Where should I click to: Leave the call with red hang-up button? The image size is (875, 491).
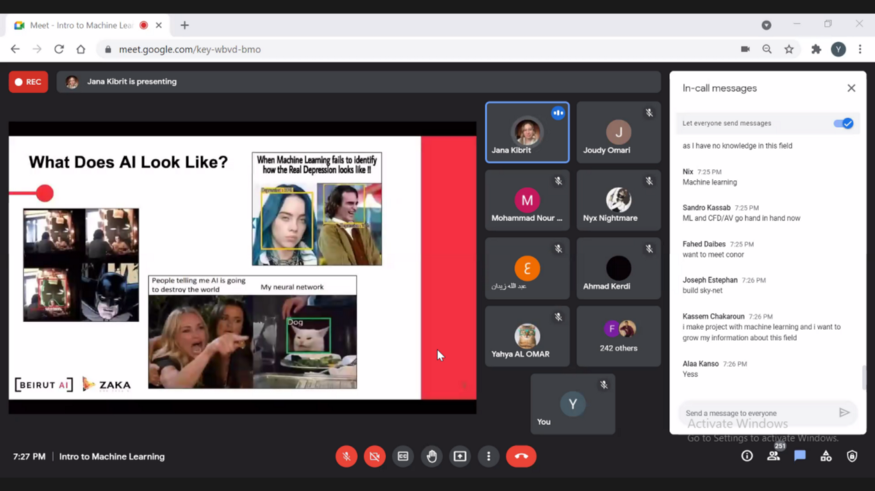click(521, 456)
